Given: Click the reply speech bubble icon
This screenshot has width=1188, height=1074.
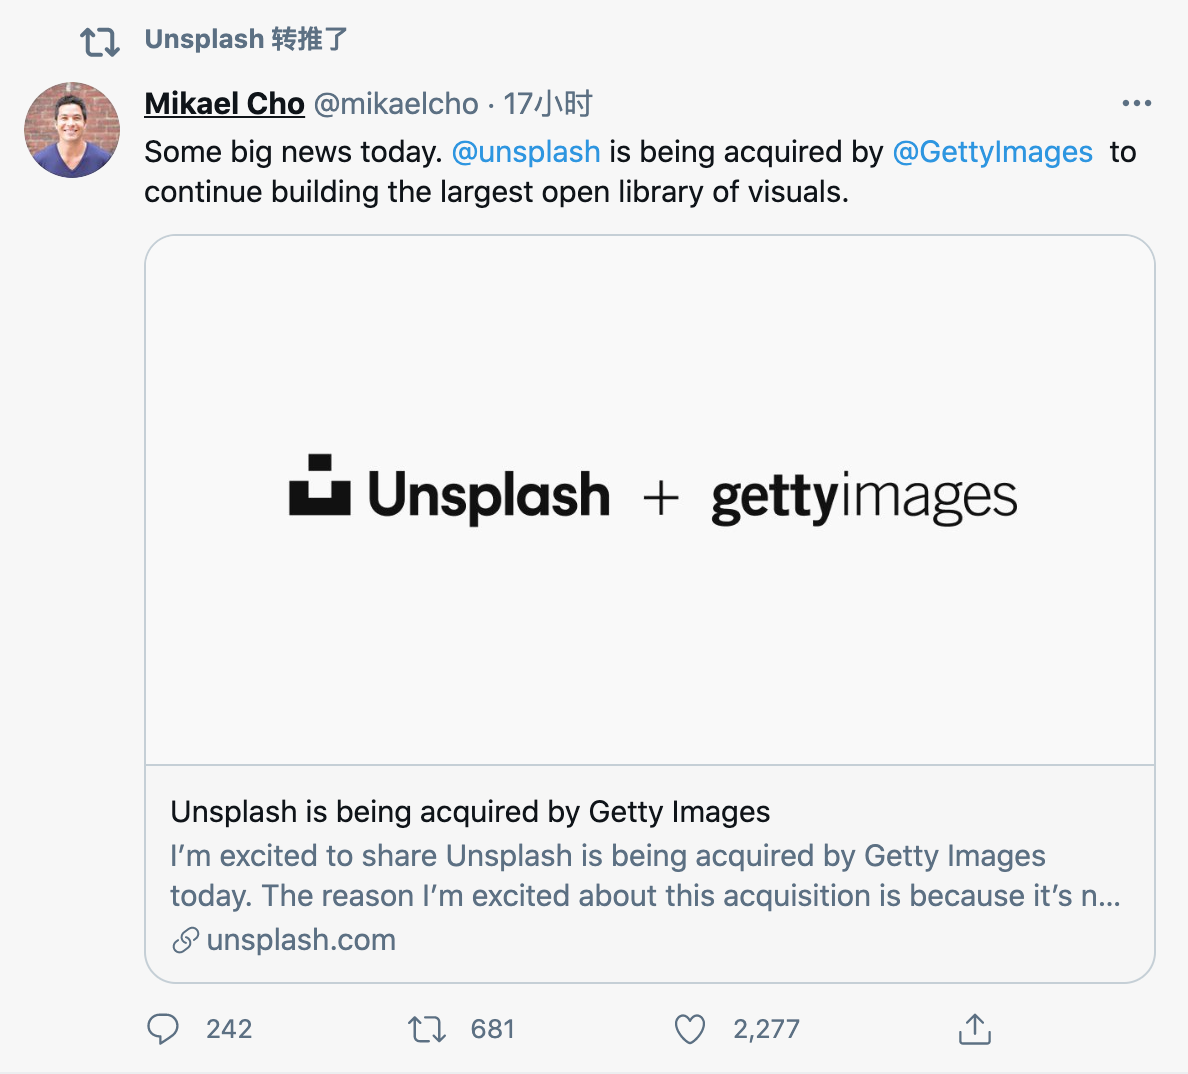Looking at the screenshot, I should [x=163, y=1029].
